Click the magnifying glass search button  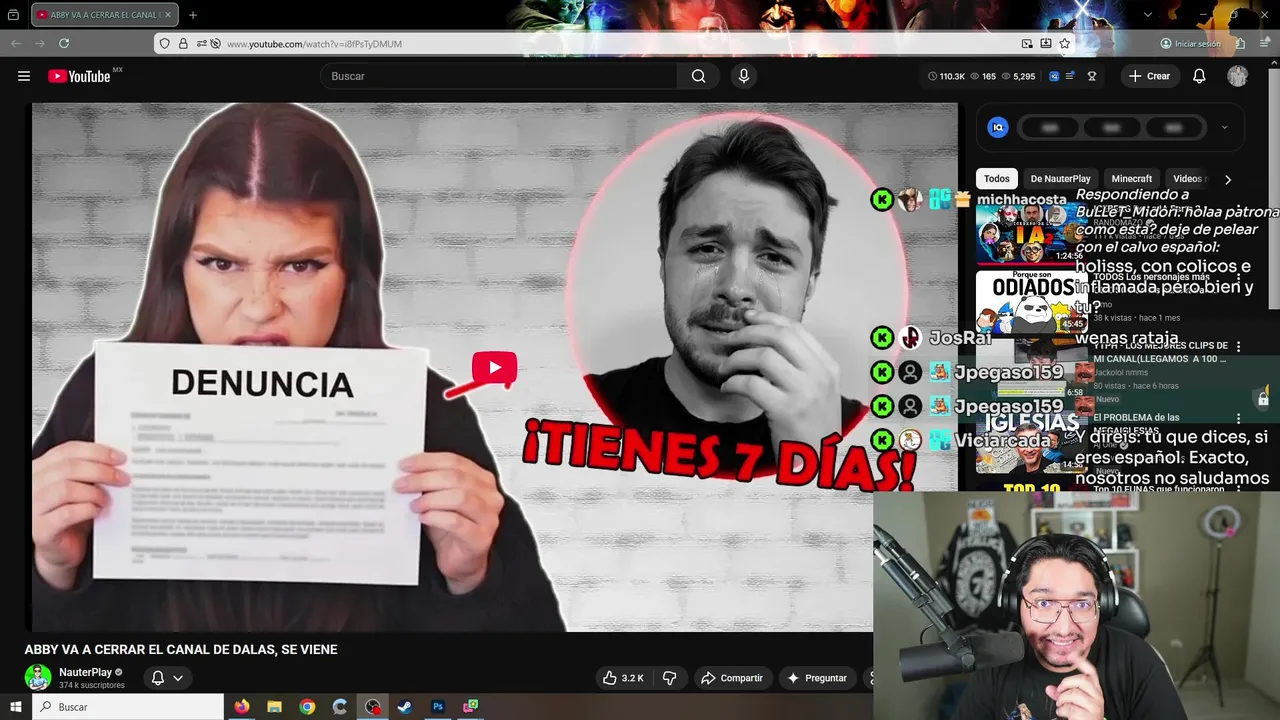[698, 76]
